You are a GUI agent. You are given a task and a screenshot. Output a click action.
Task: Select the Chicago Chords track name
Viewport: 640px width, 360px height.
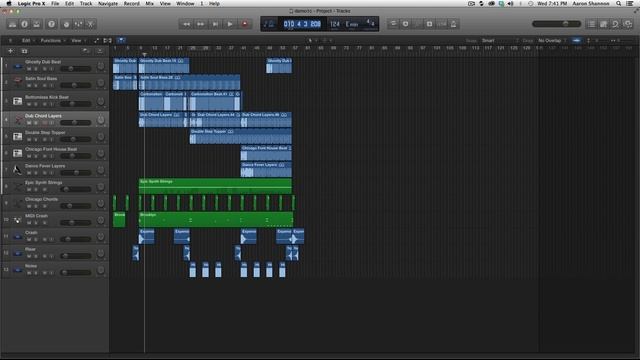(41, 199)
